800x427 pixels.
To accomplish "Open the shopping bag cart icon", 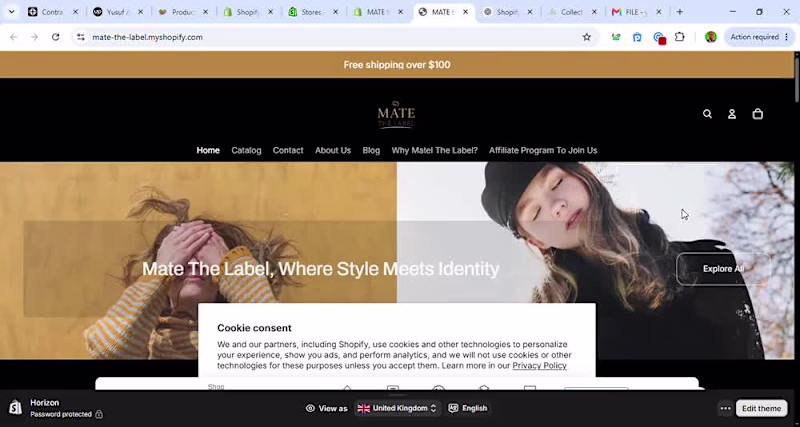I will coord(758,114).
